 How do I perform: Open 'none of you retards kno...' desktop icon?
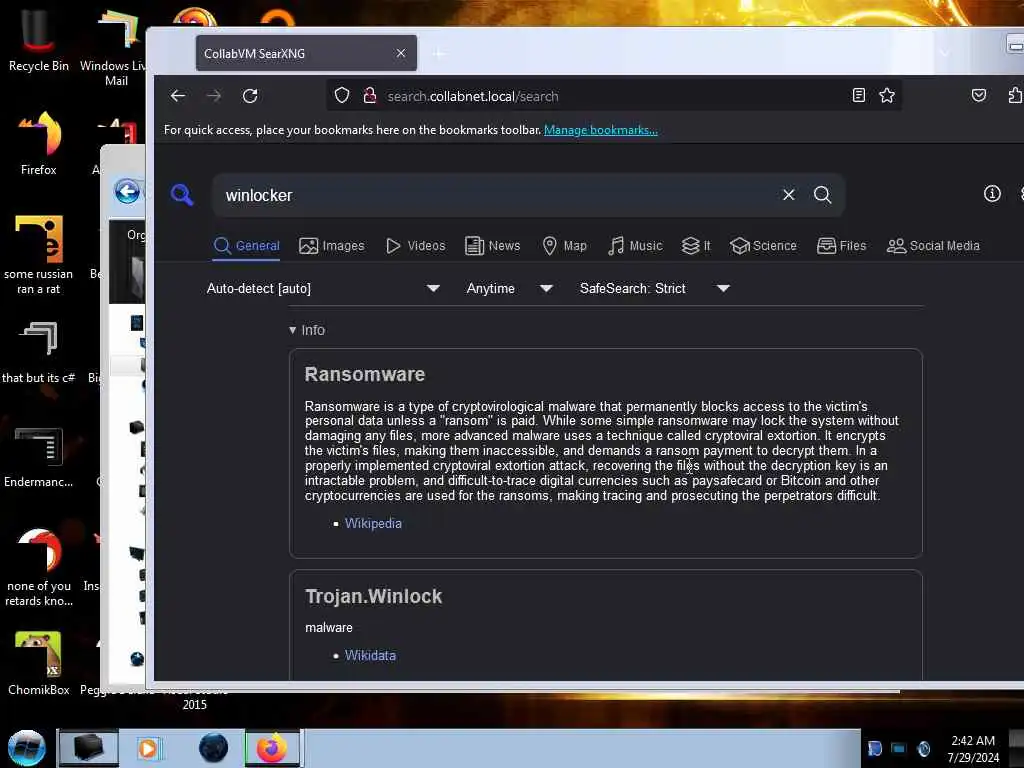39,568
